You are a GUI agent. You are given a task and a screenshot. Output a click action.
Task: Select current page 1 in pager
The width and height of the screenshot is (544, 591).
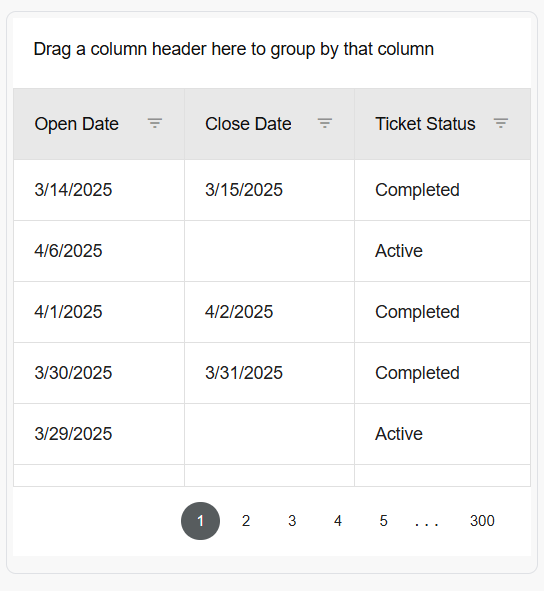click(201, 521)
